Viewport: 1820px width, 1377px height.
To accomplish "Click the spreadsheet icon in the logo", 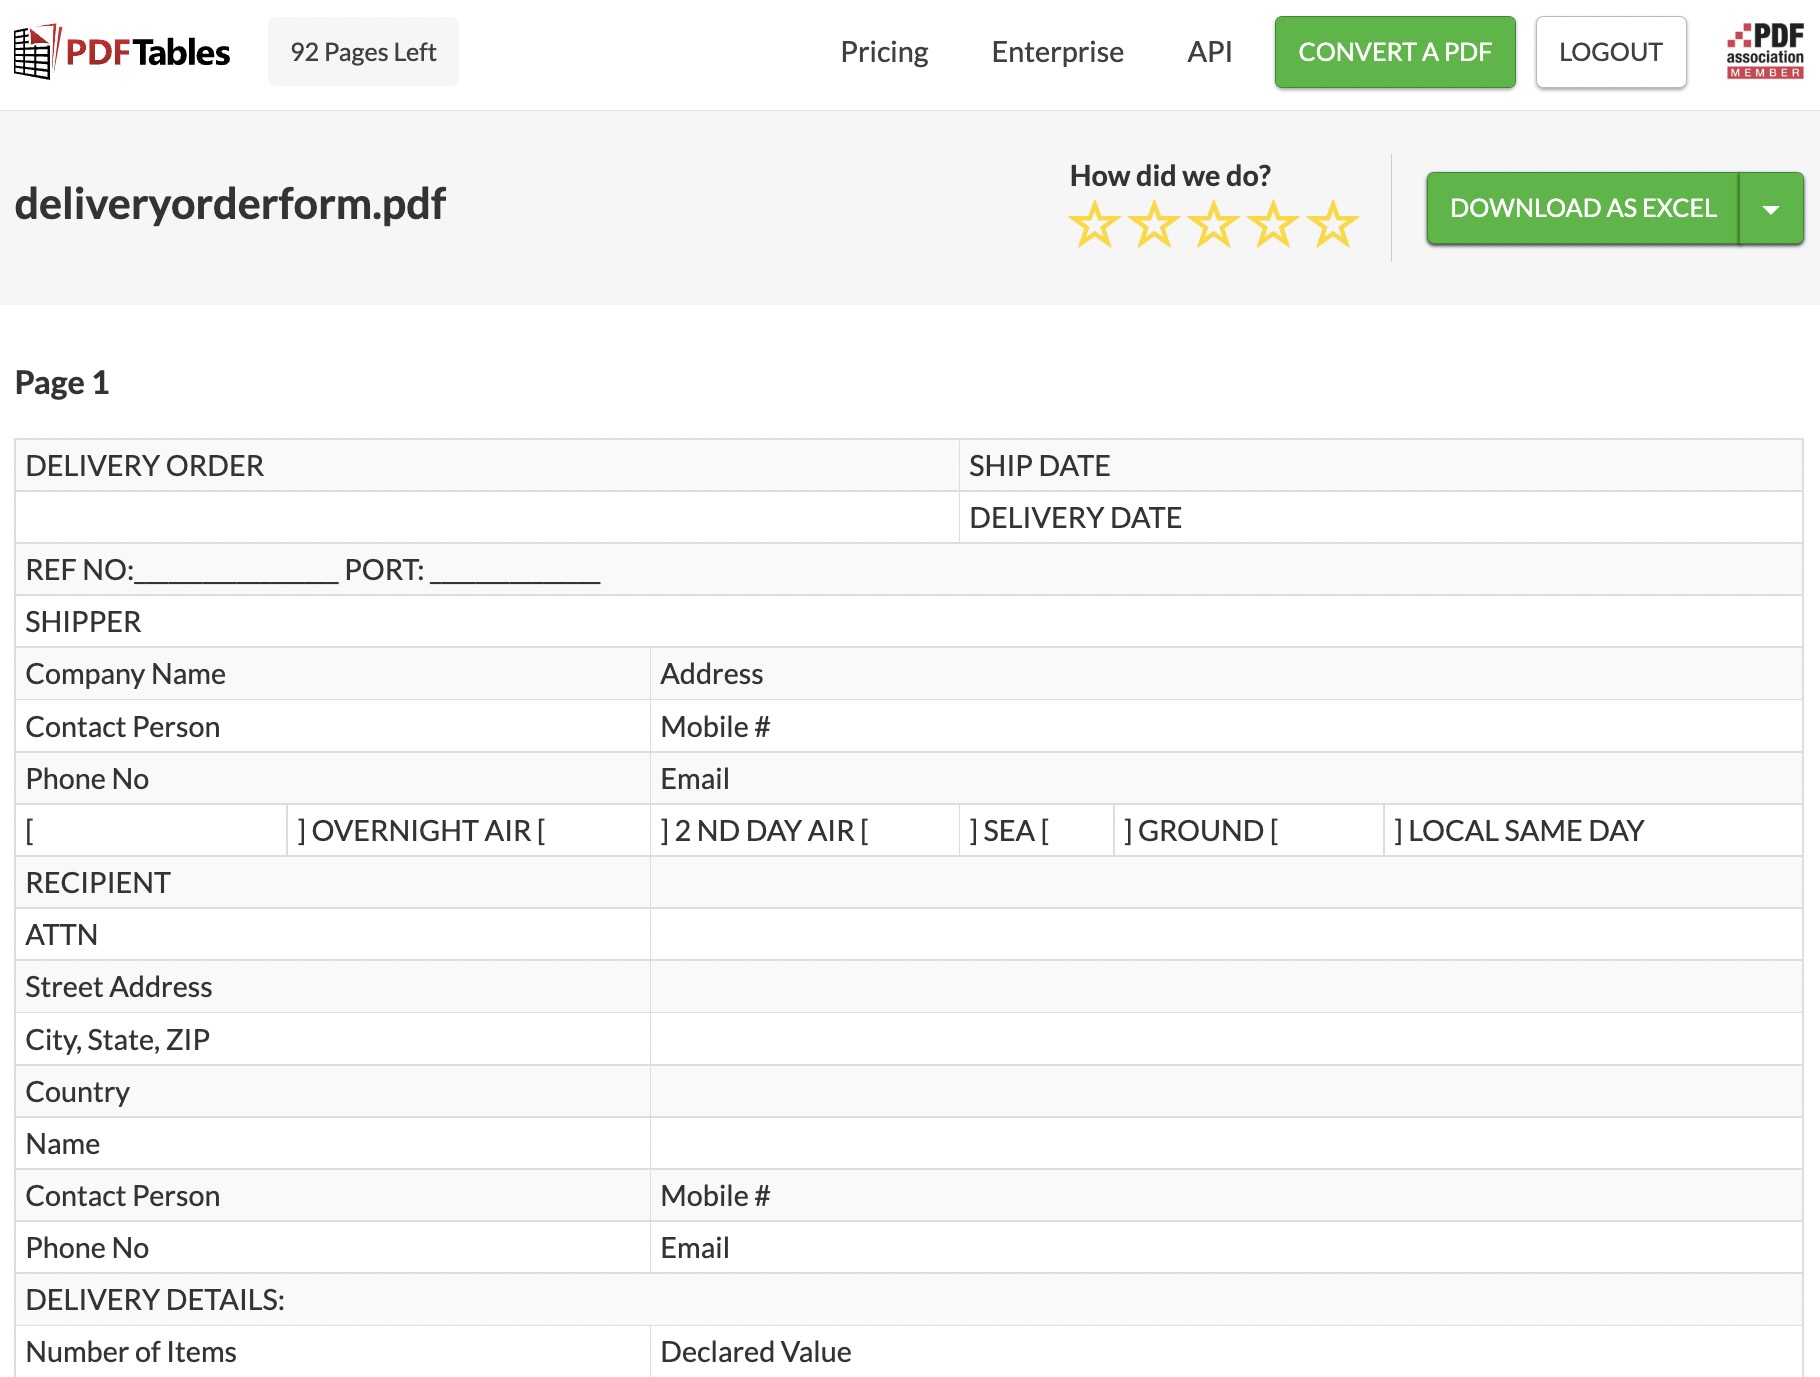I will click(x=32, y=52).
